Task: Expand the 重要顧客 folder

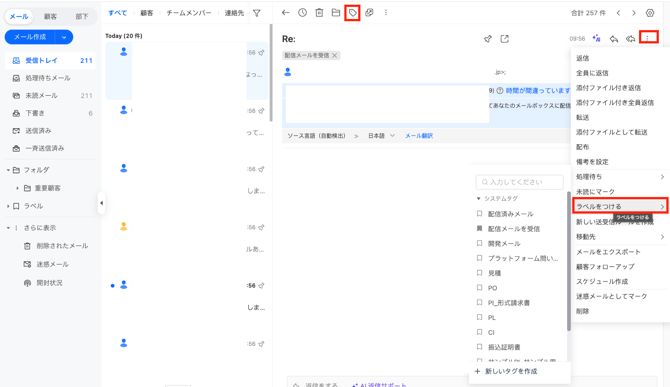Action: [x=18, y=188]
